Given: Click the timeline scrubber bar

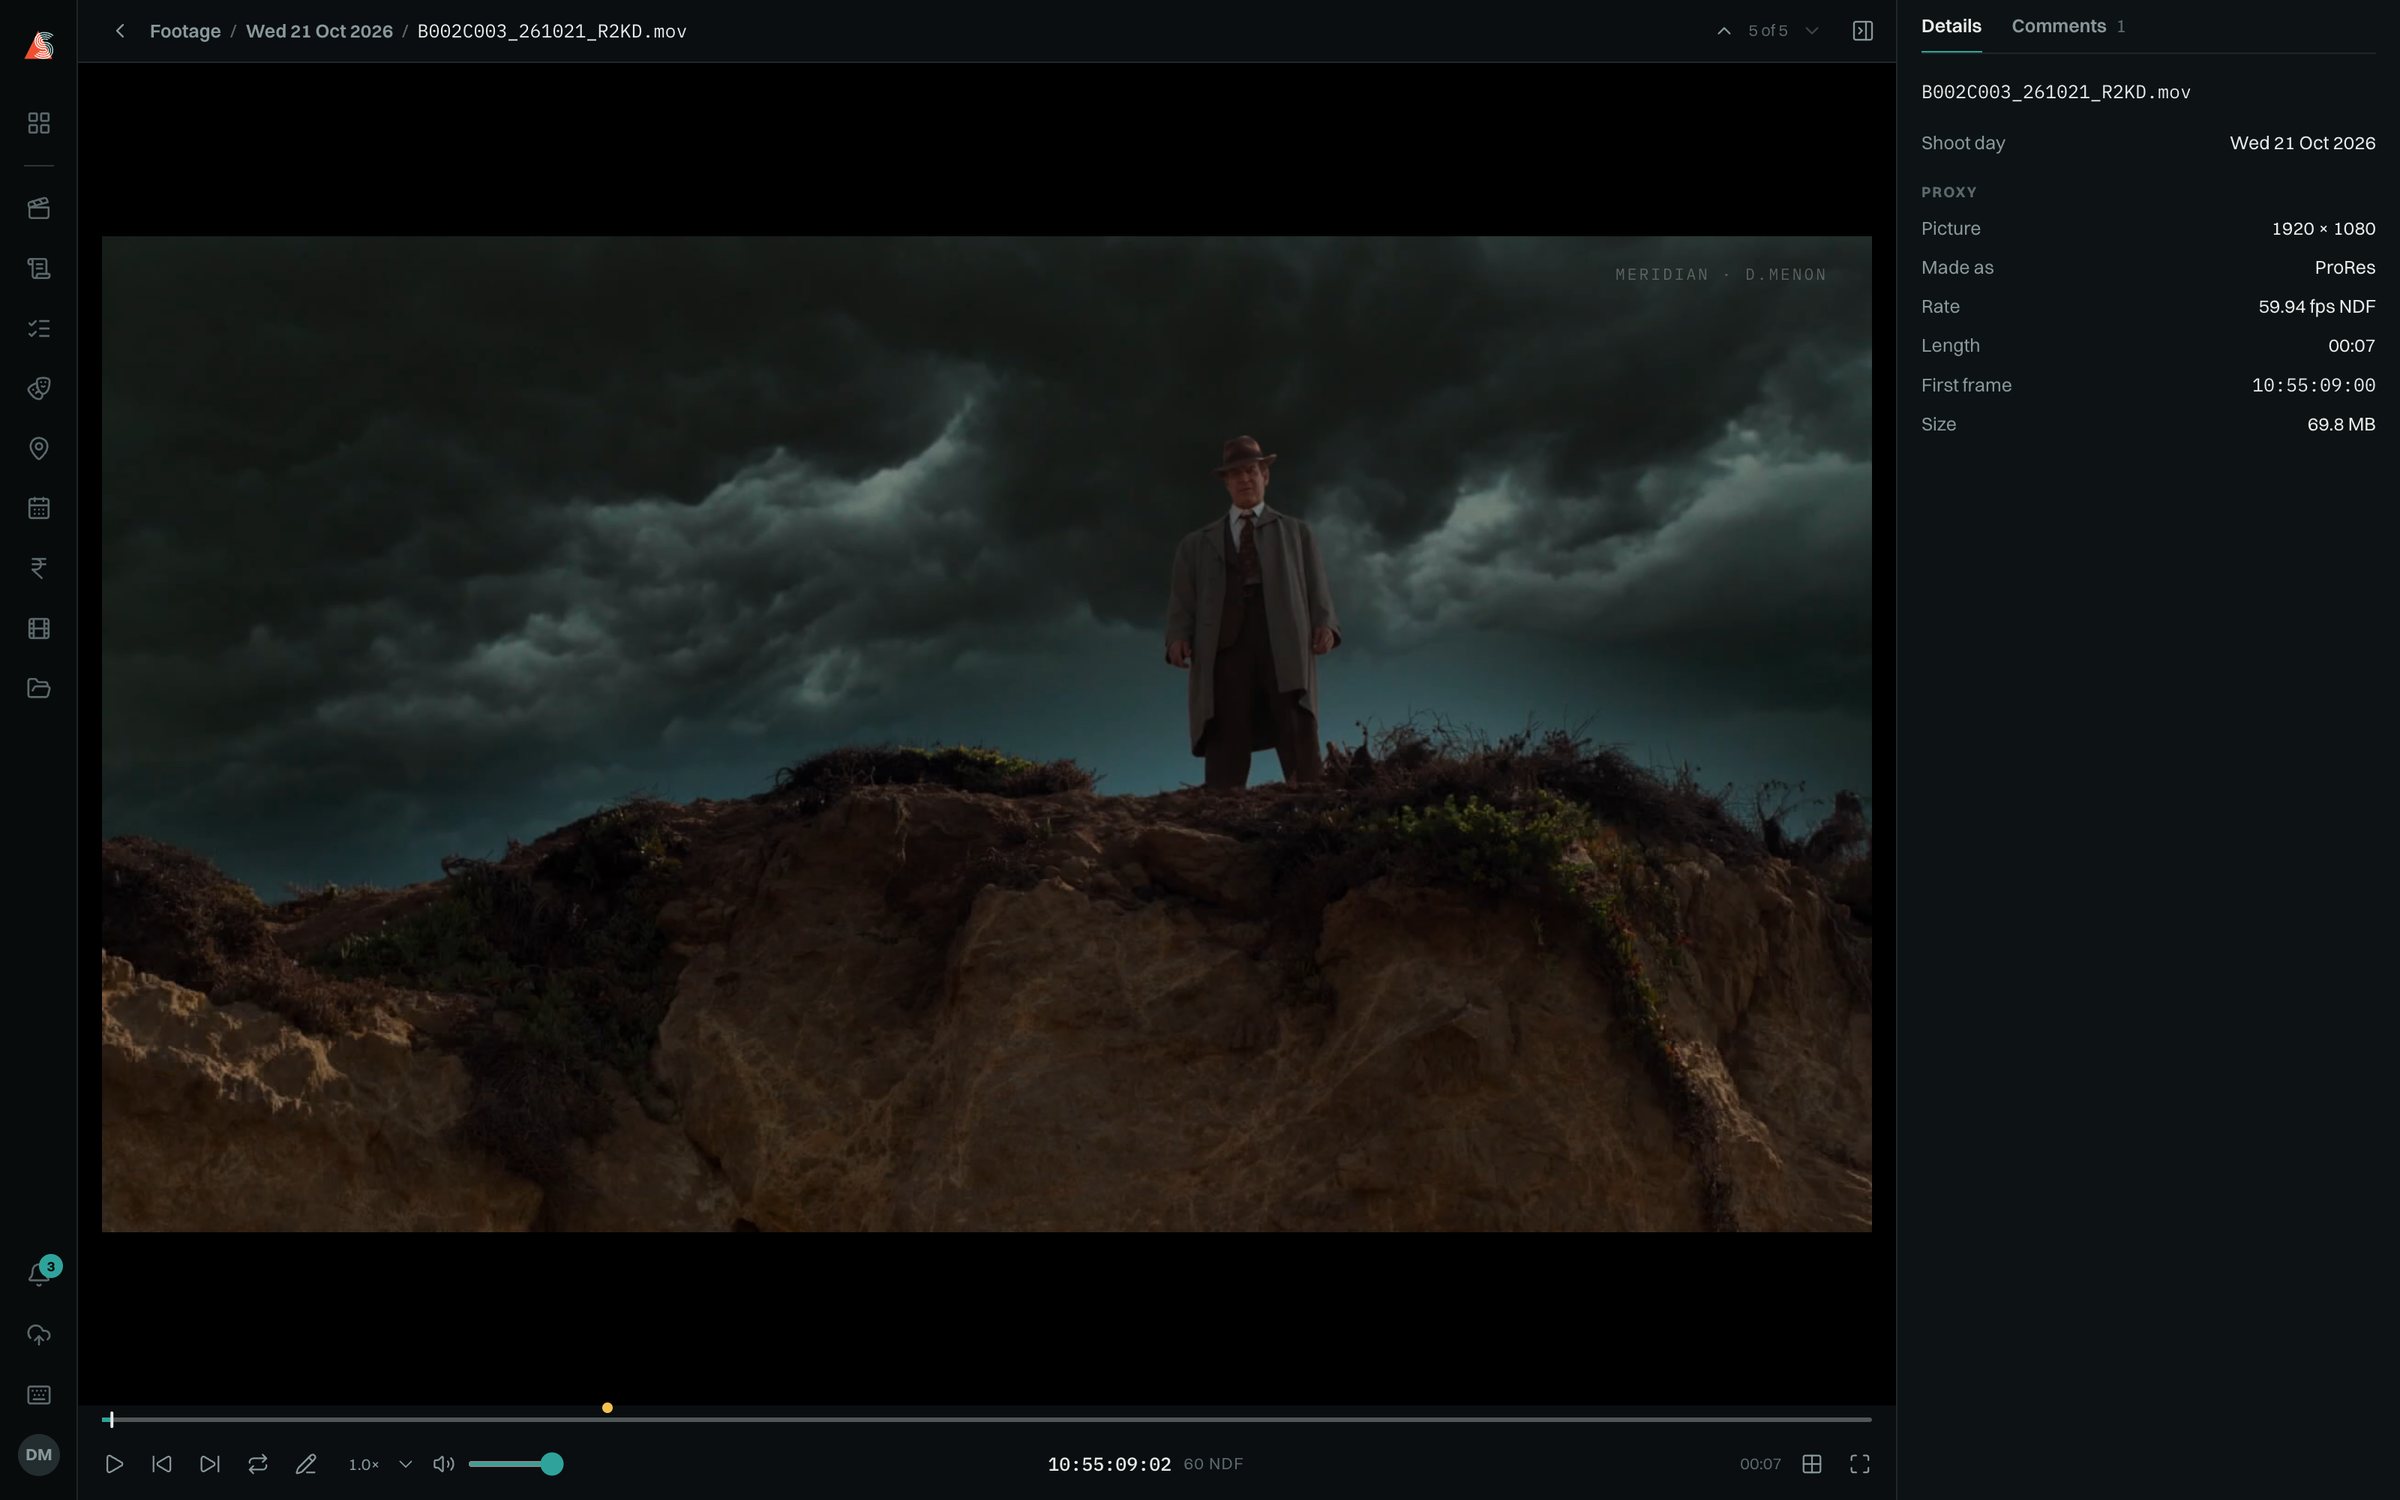Looking at the screenshot, I should pyautogui.click(x=986, y=1419).
